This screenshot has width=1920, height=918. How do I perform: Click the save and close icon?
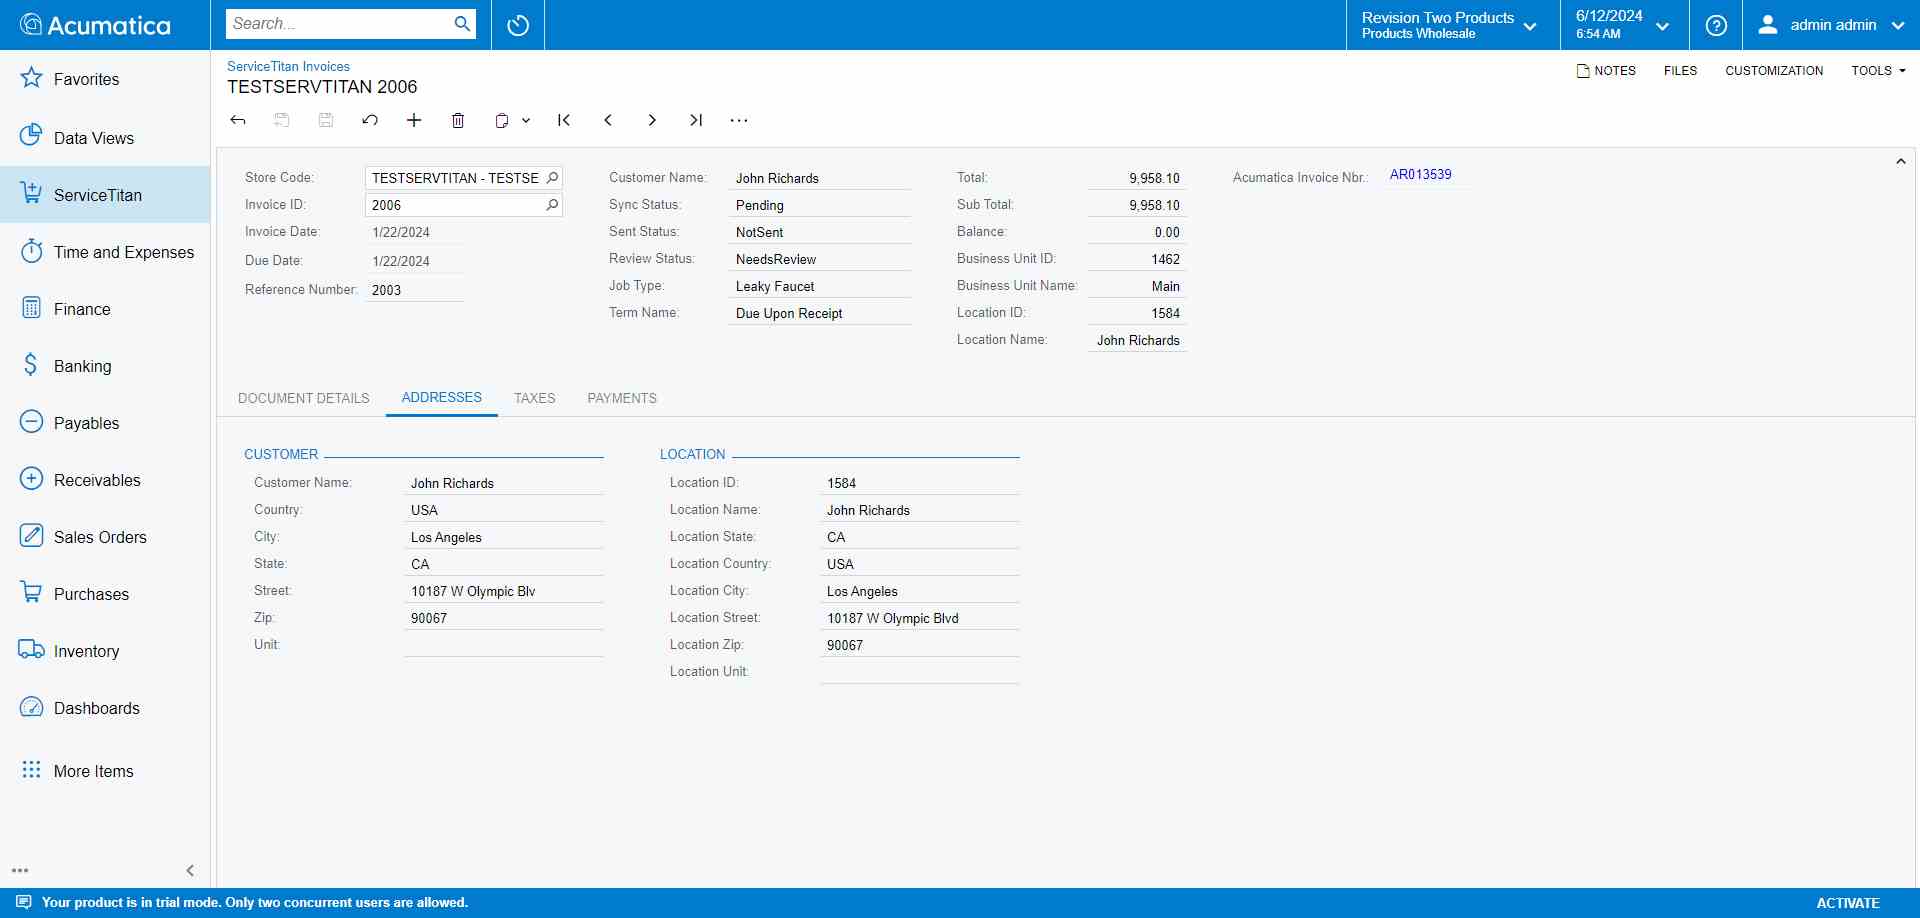[x=282, y=120]
